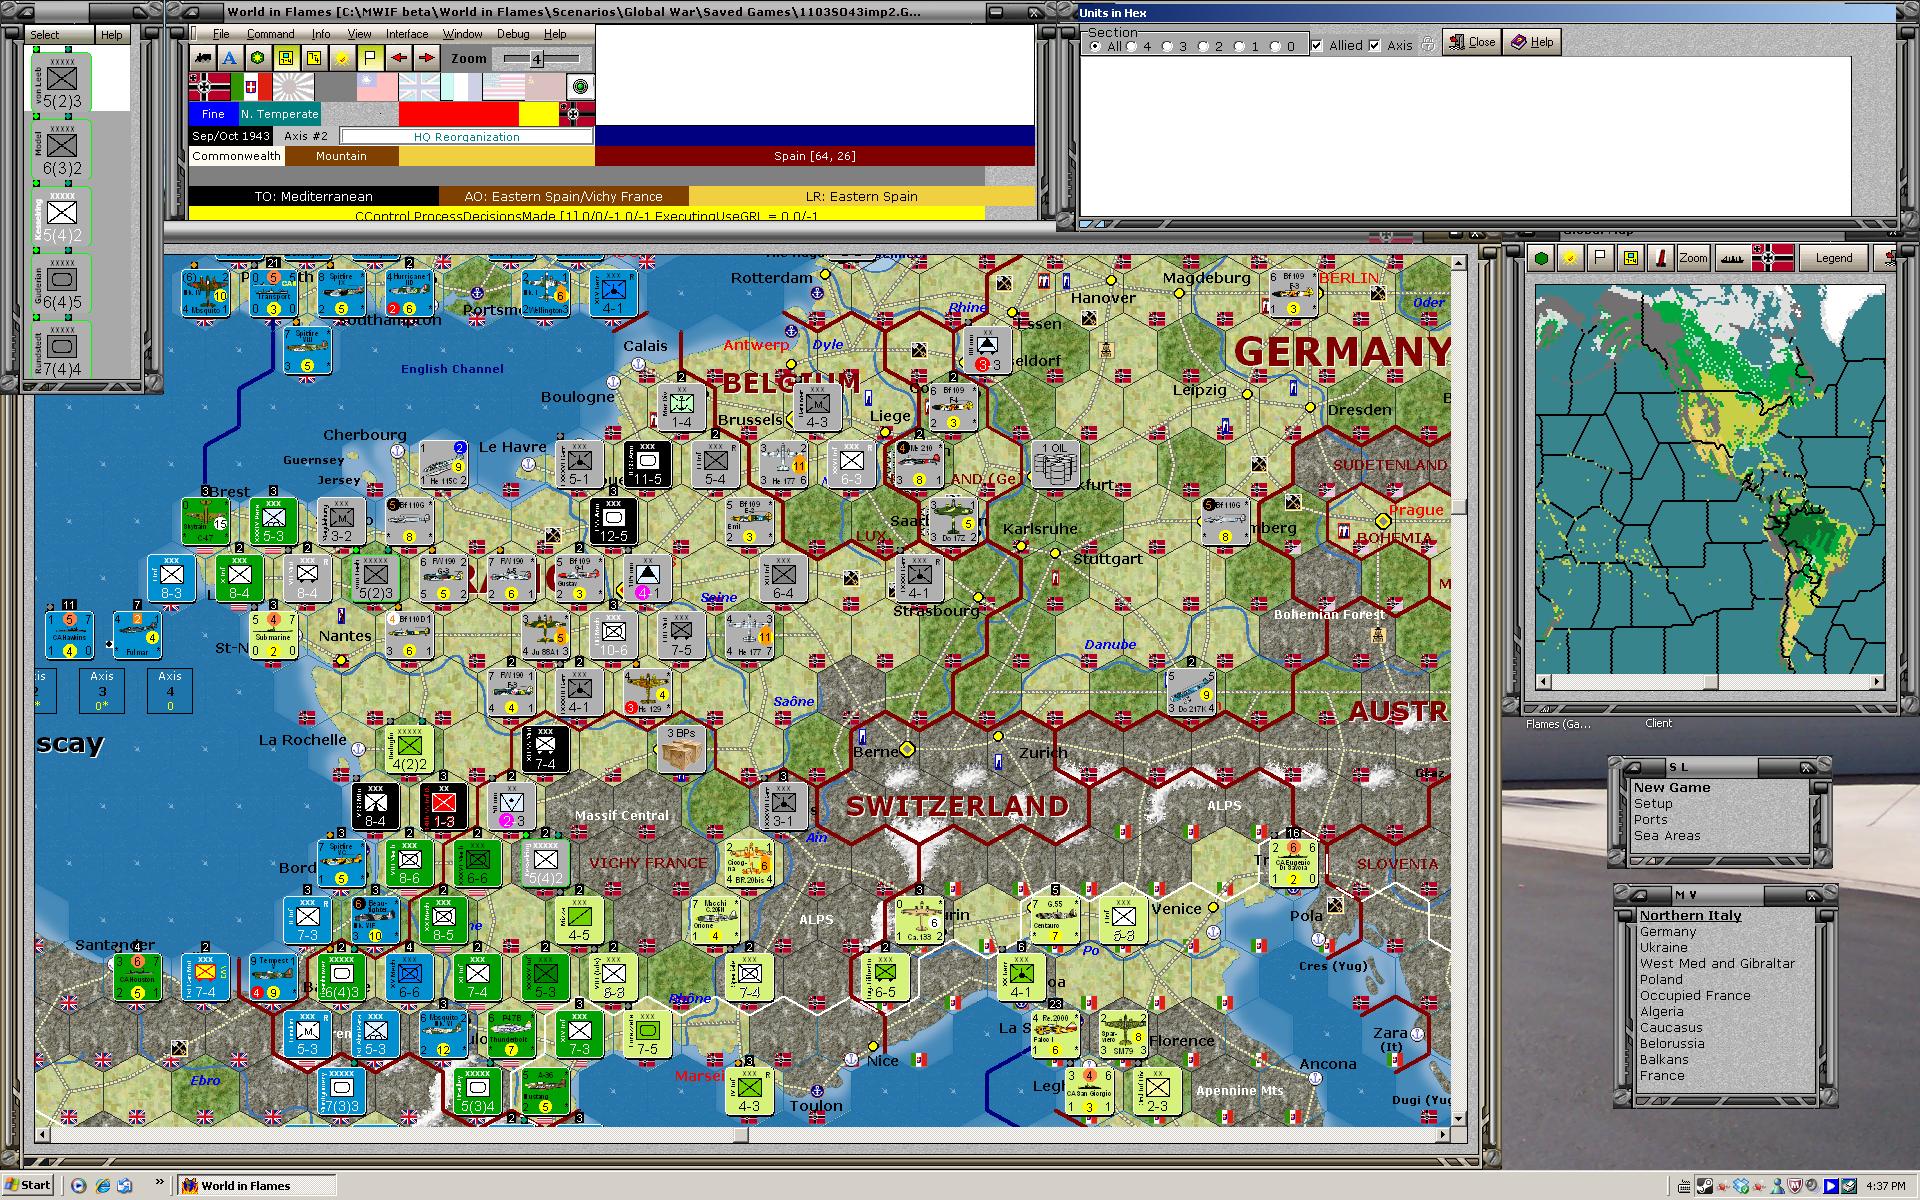Click Help in the unit list panel
The image size is (1920, 1200).
[x=111, y=34]
